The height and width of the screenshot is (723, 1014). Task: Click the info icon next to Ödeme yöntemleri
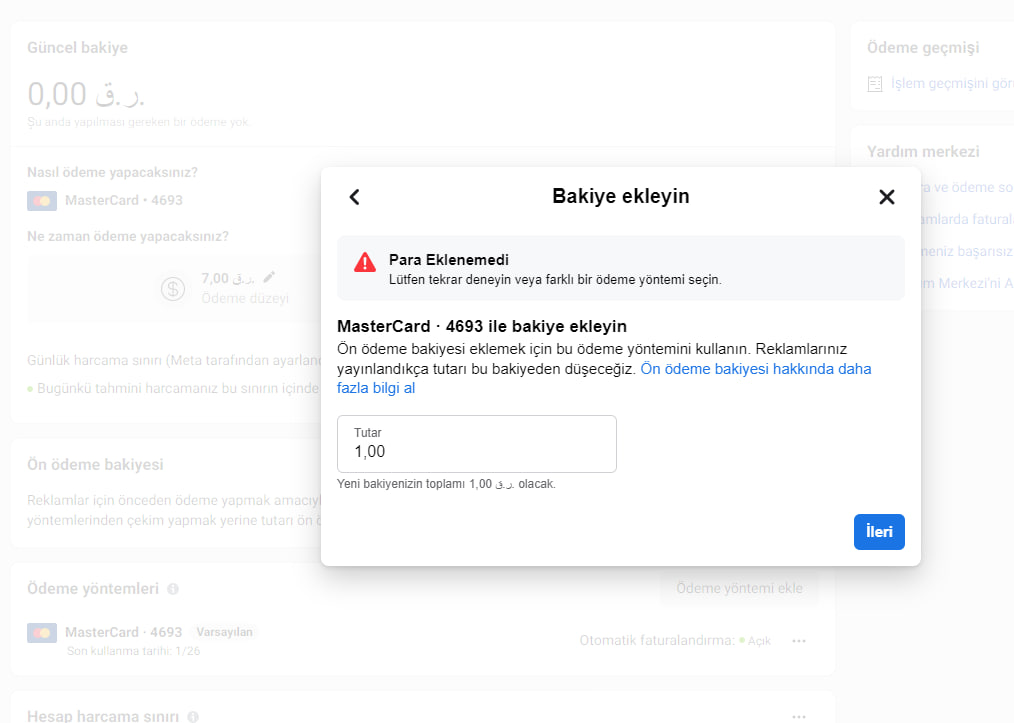[x=173, y=588]
